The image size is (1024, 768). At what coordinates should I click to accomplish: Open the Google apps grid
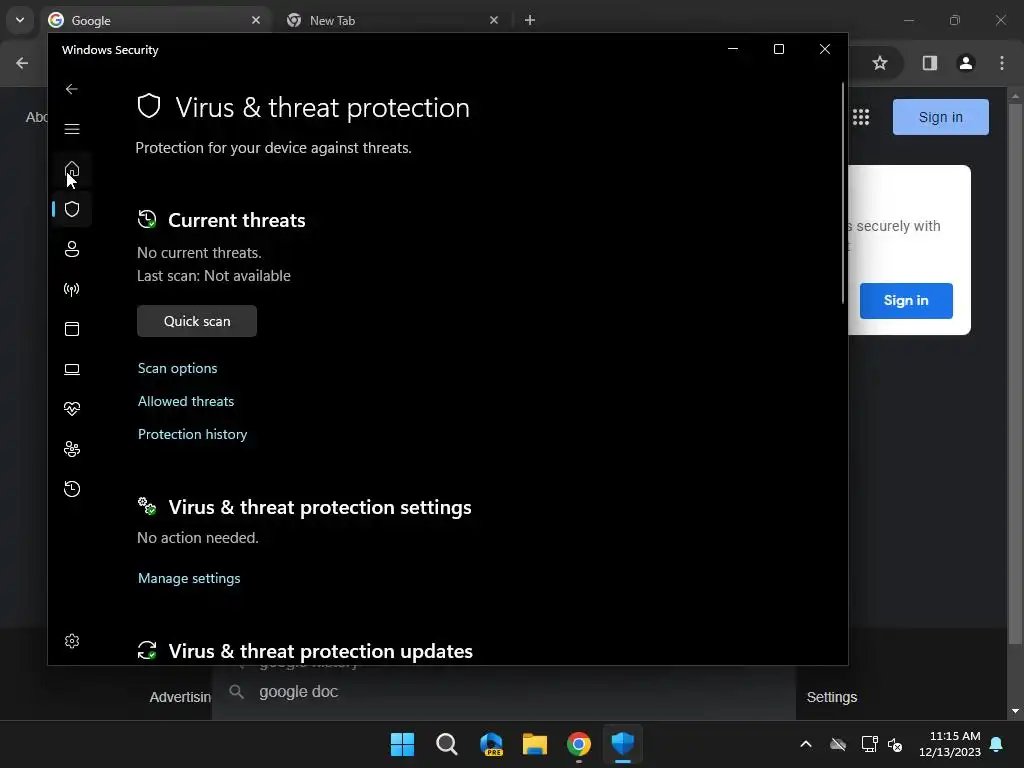click(x=861, y=117)
